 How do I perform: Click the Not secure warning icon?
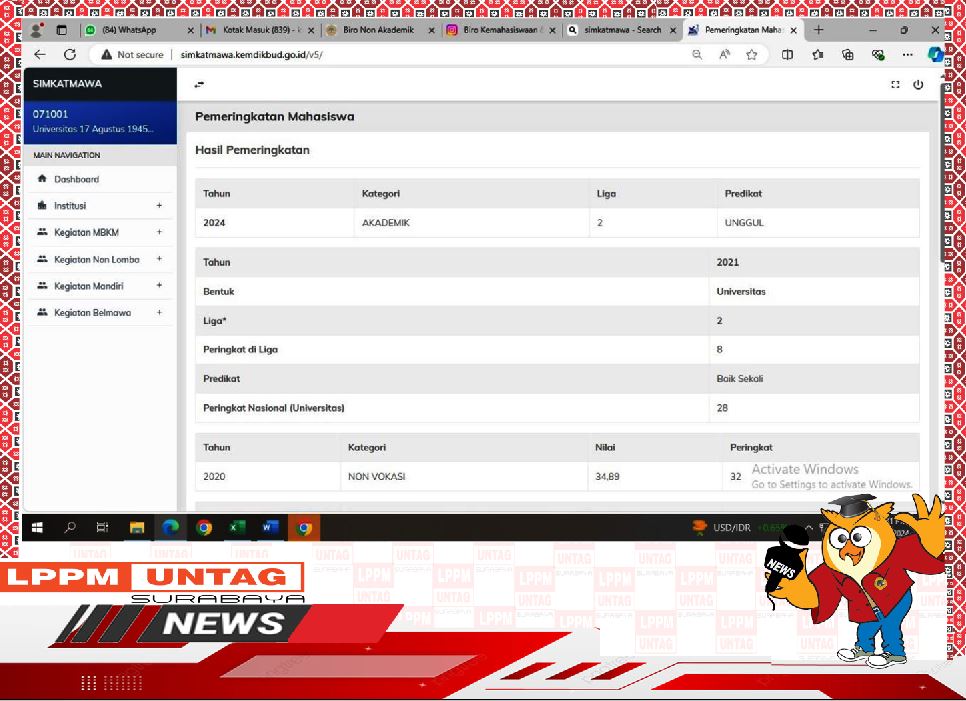[107, 55]
